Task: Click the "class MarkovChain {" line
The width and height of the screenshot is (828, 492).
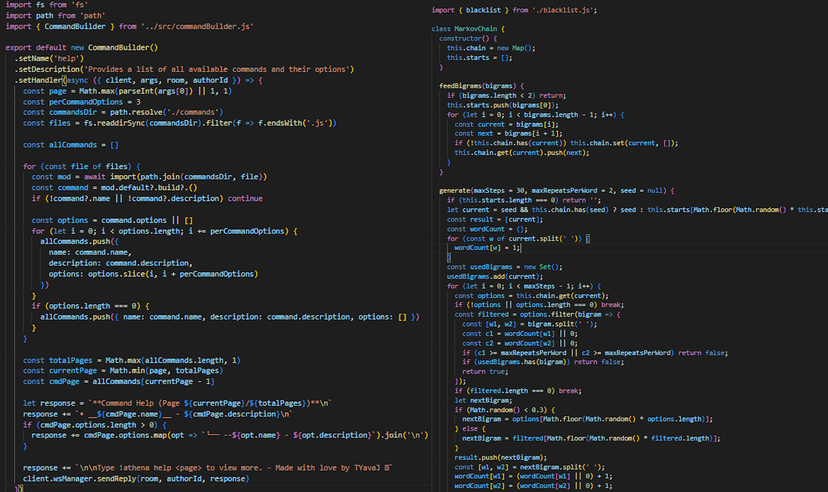Action: tap(468, 29)
